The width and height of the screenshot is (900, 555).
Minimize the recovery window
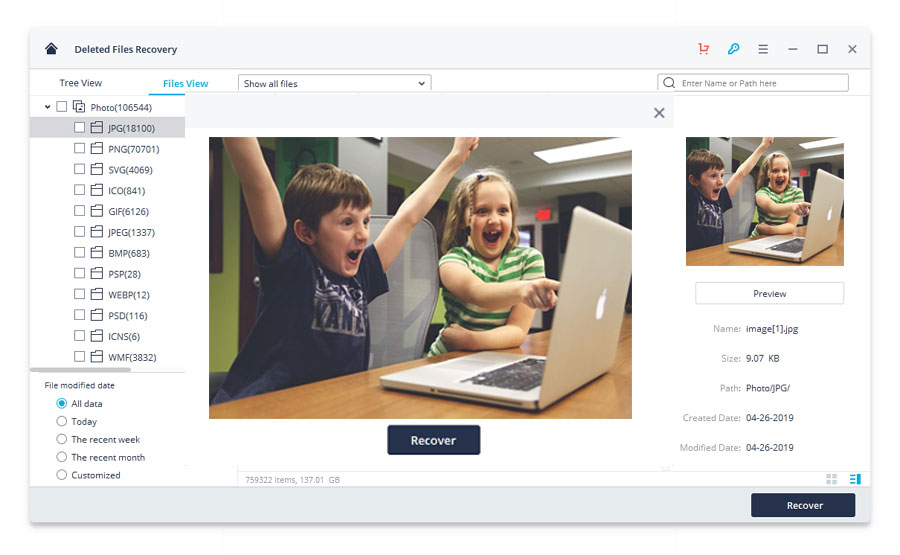pos(793,49)
